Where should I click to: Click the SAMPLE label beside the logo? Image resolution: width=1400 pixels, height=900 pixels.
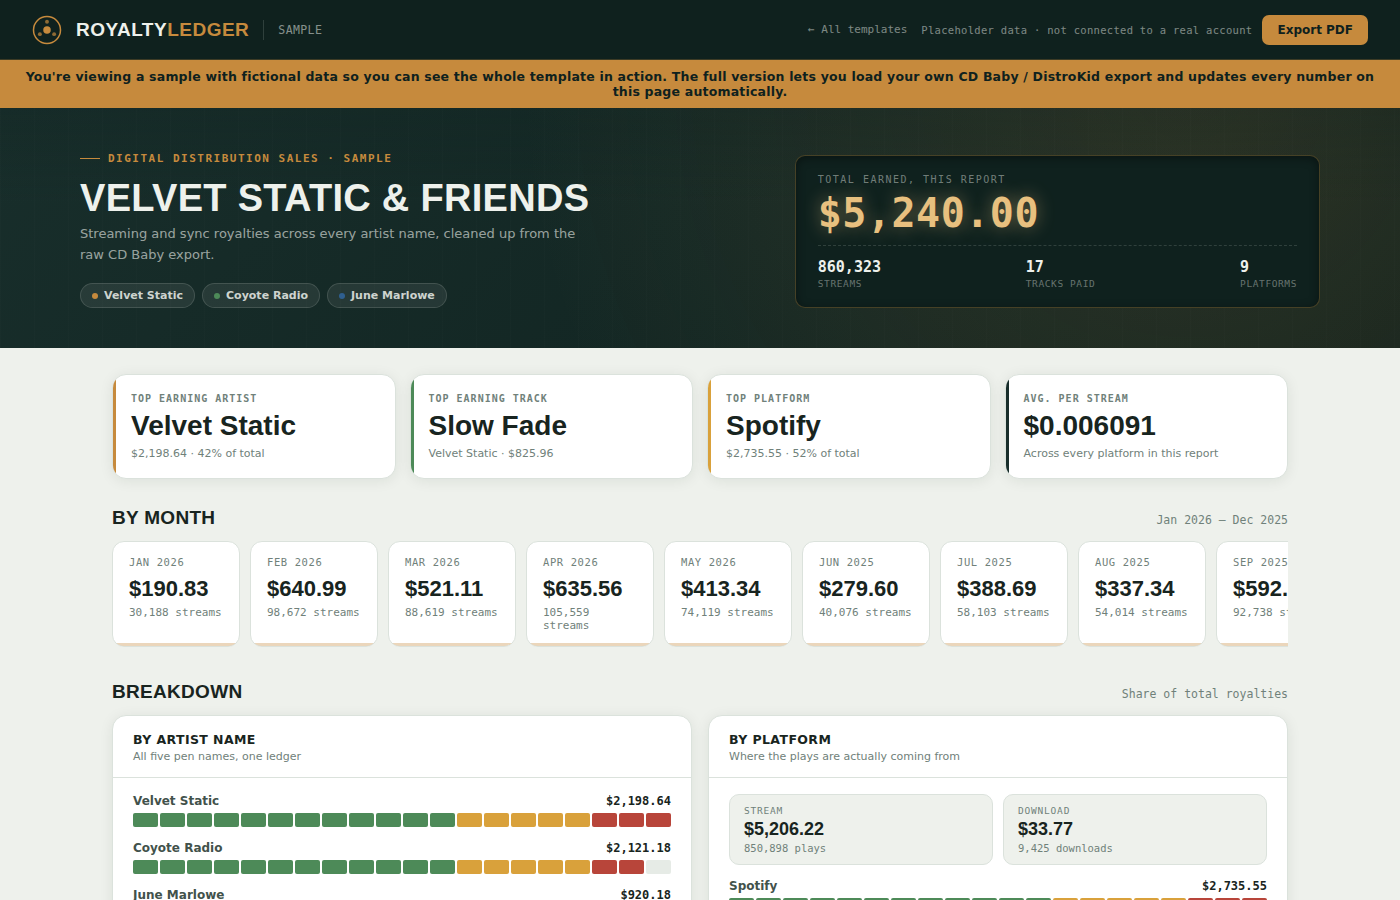pyautogui.click(x=300, y=30)
